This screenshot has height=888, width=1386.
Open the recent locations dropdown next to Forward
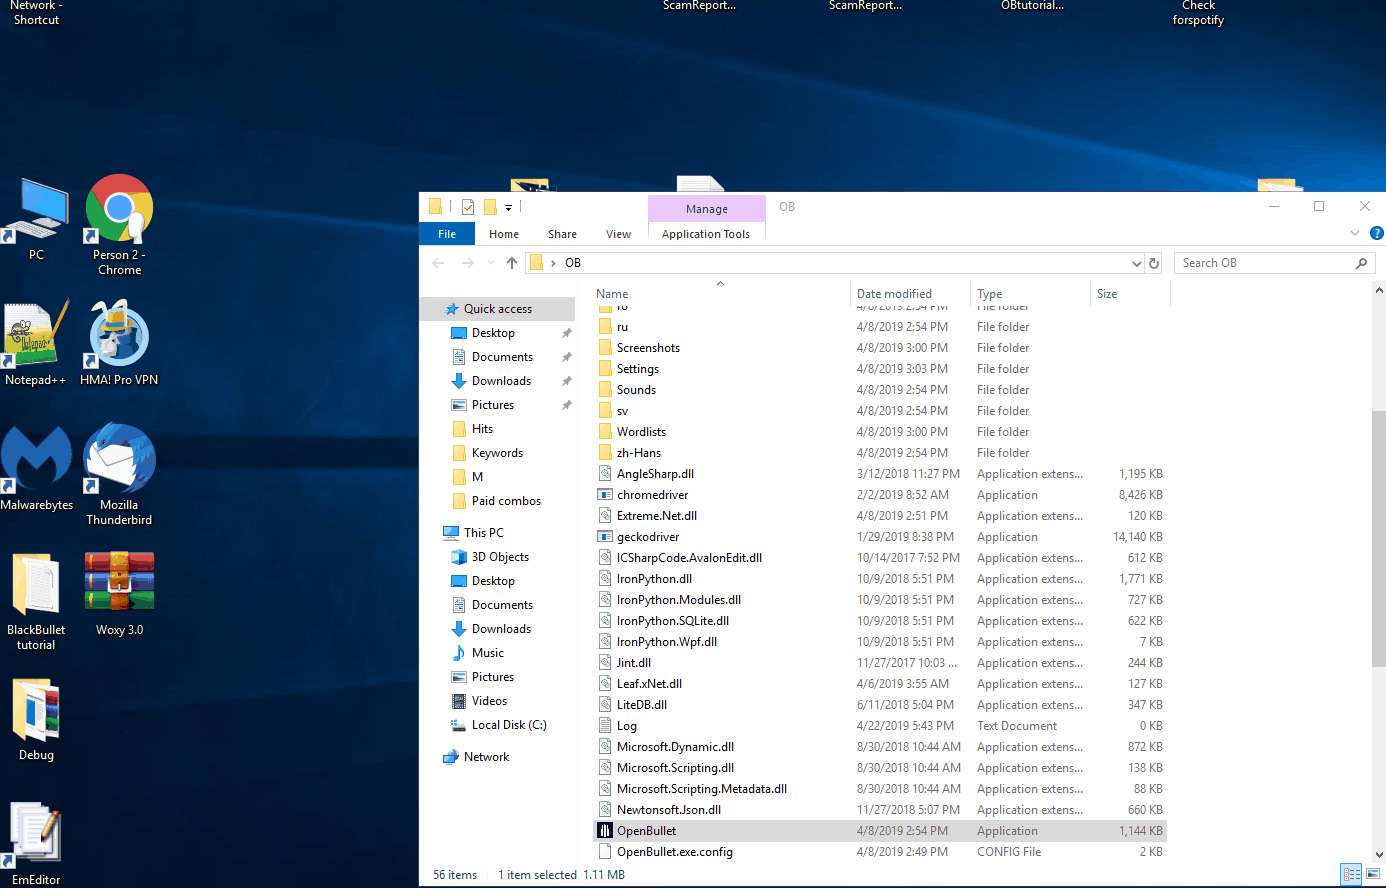[491, 263]
